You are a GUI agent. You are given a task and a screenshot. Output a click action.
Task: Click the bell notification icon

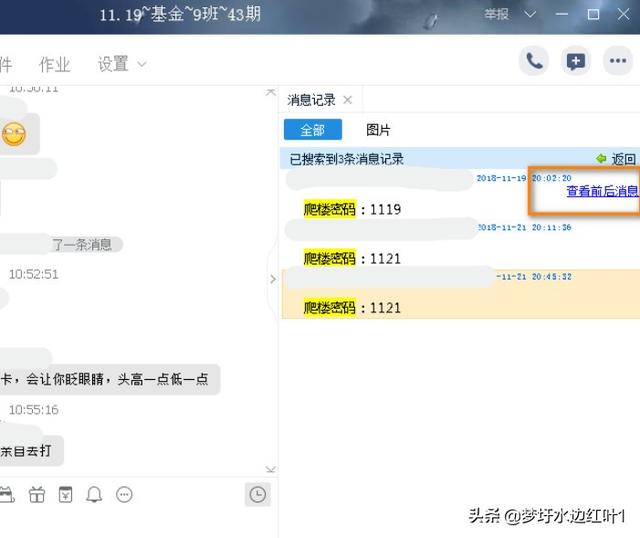coord(94,494)
